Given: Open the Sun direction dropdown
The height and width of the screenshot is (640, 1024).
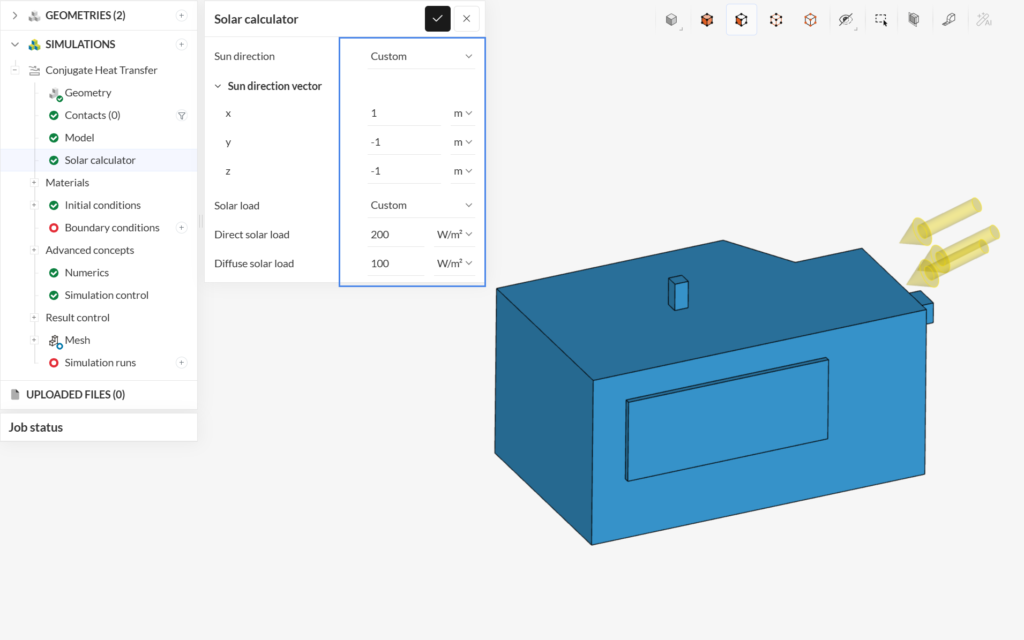Looking at the screenshot, I should 421,56.
